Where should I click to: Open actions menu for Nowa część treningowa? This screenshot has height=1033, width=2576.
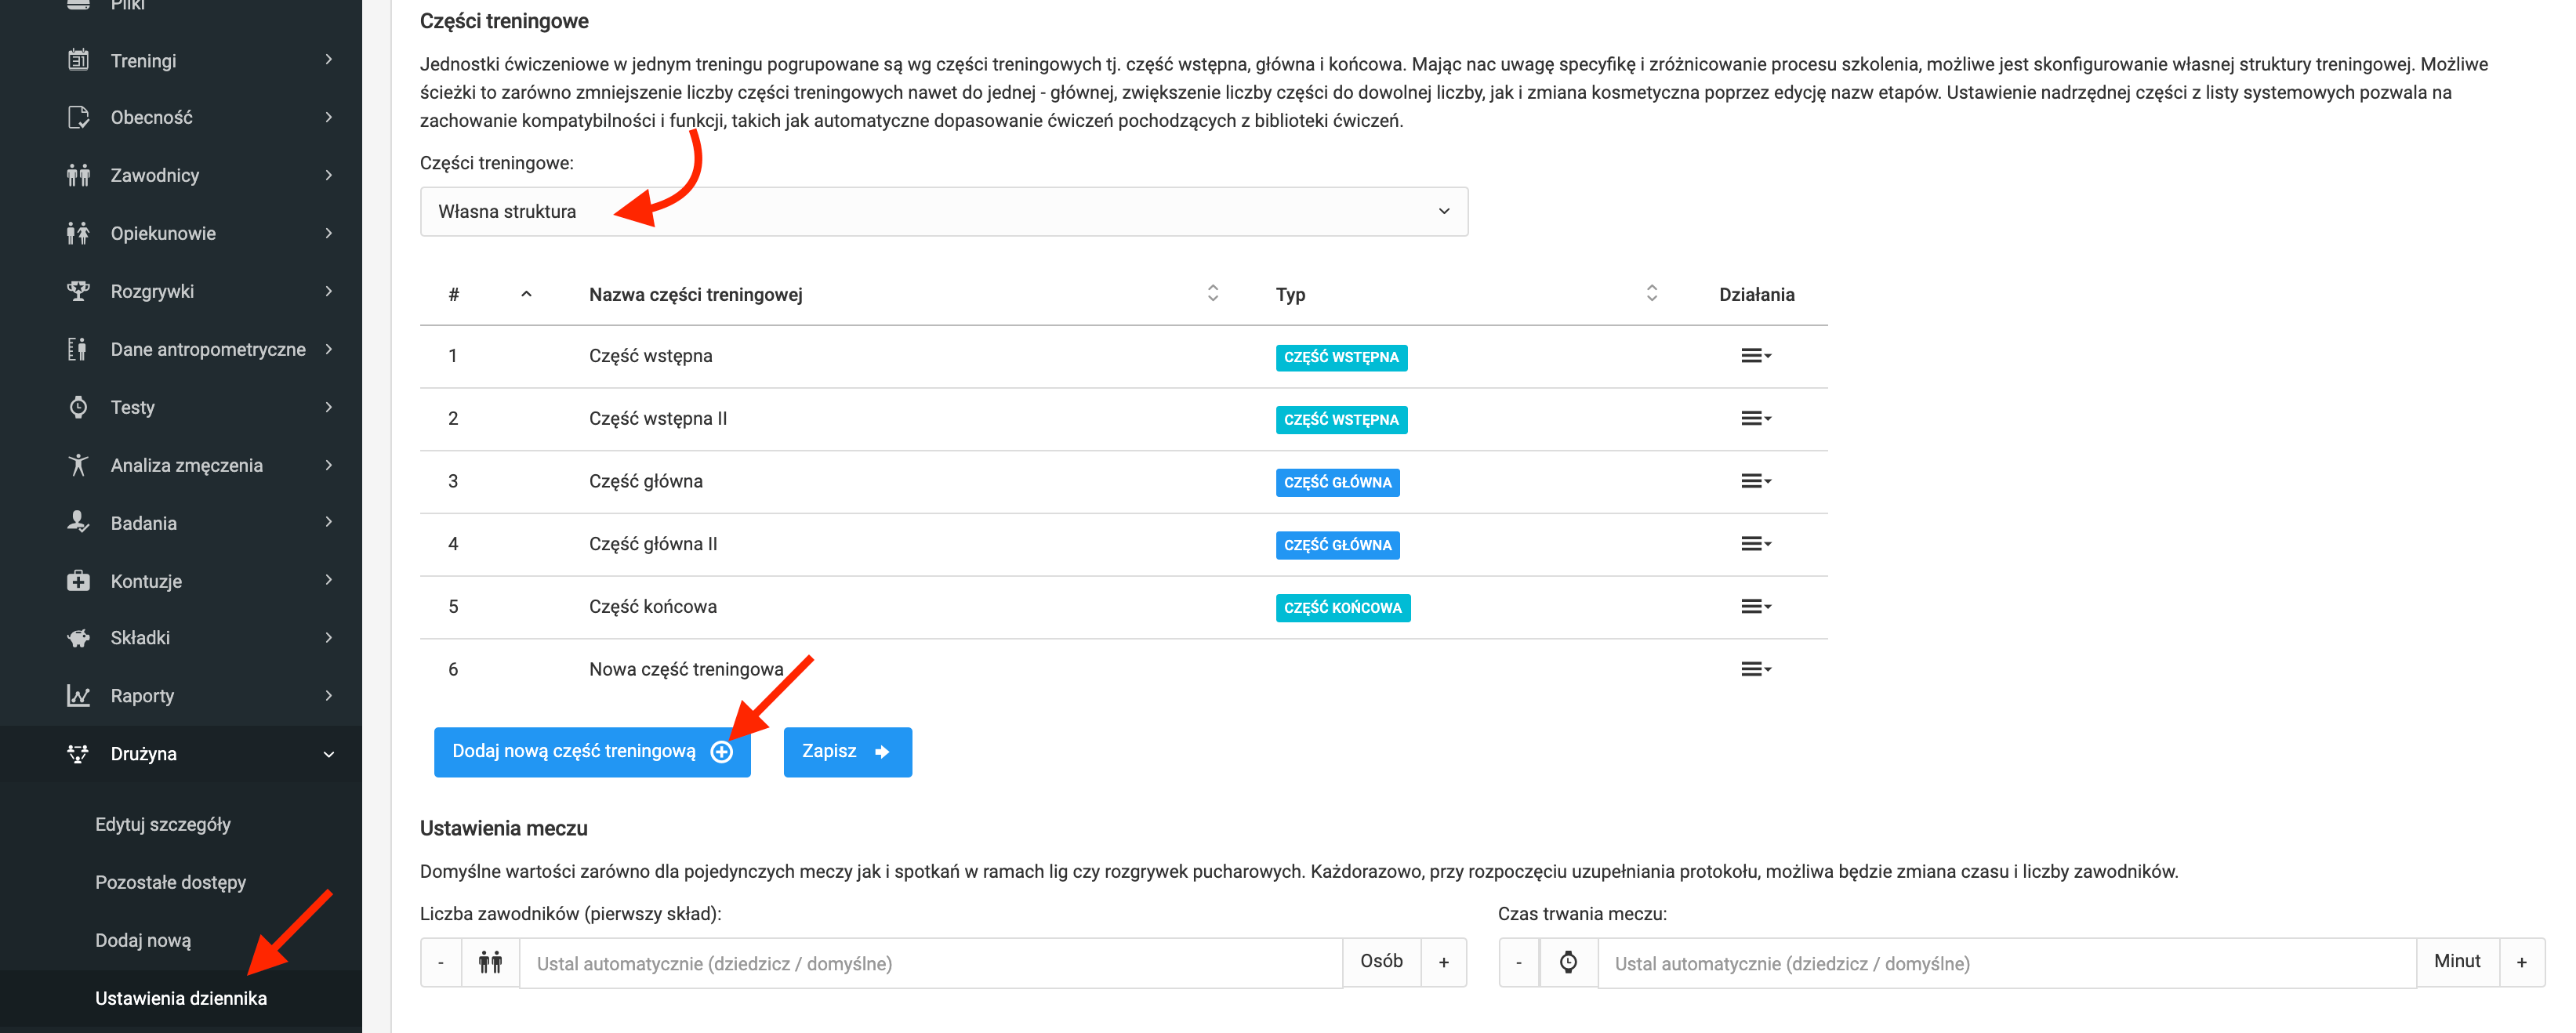pyautogui.click(x=1755, y=669)
